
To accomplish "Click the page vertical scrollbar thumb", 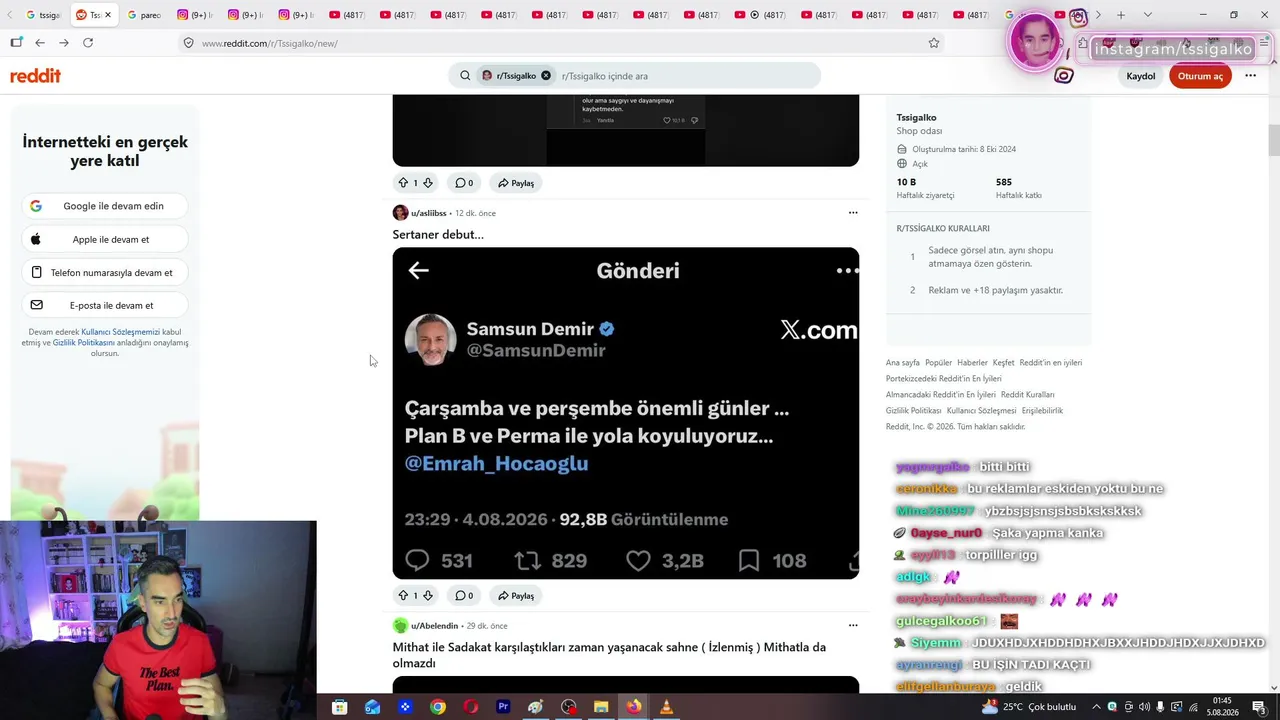I will [x=1273, y=142].
